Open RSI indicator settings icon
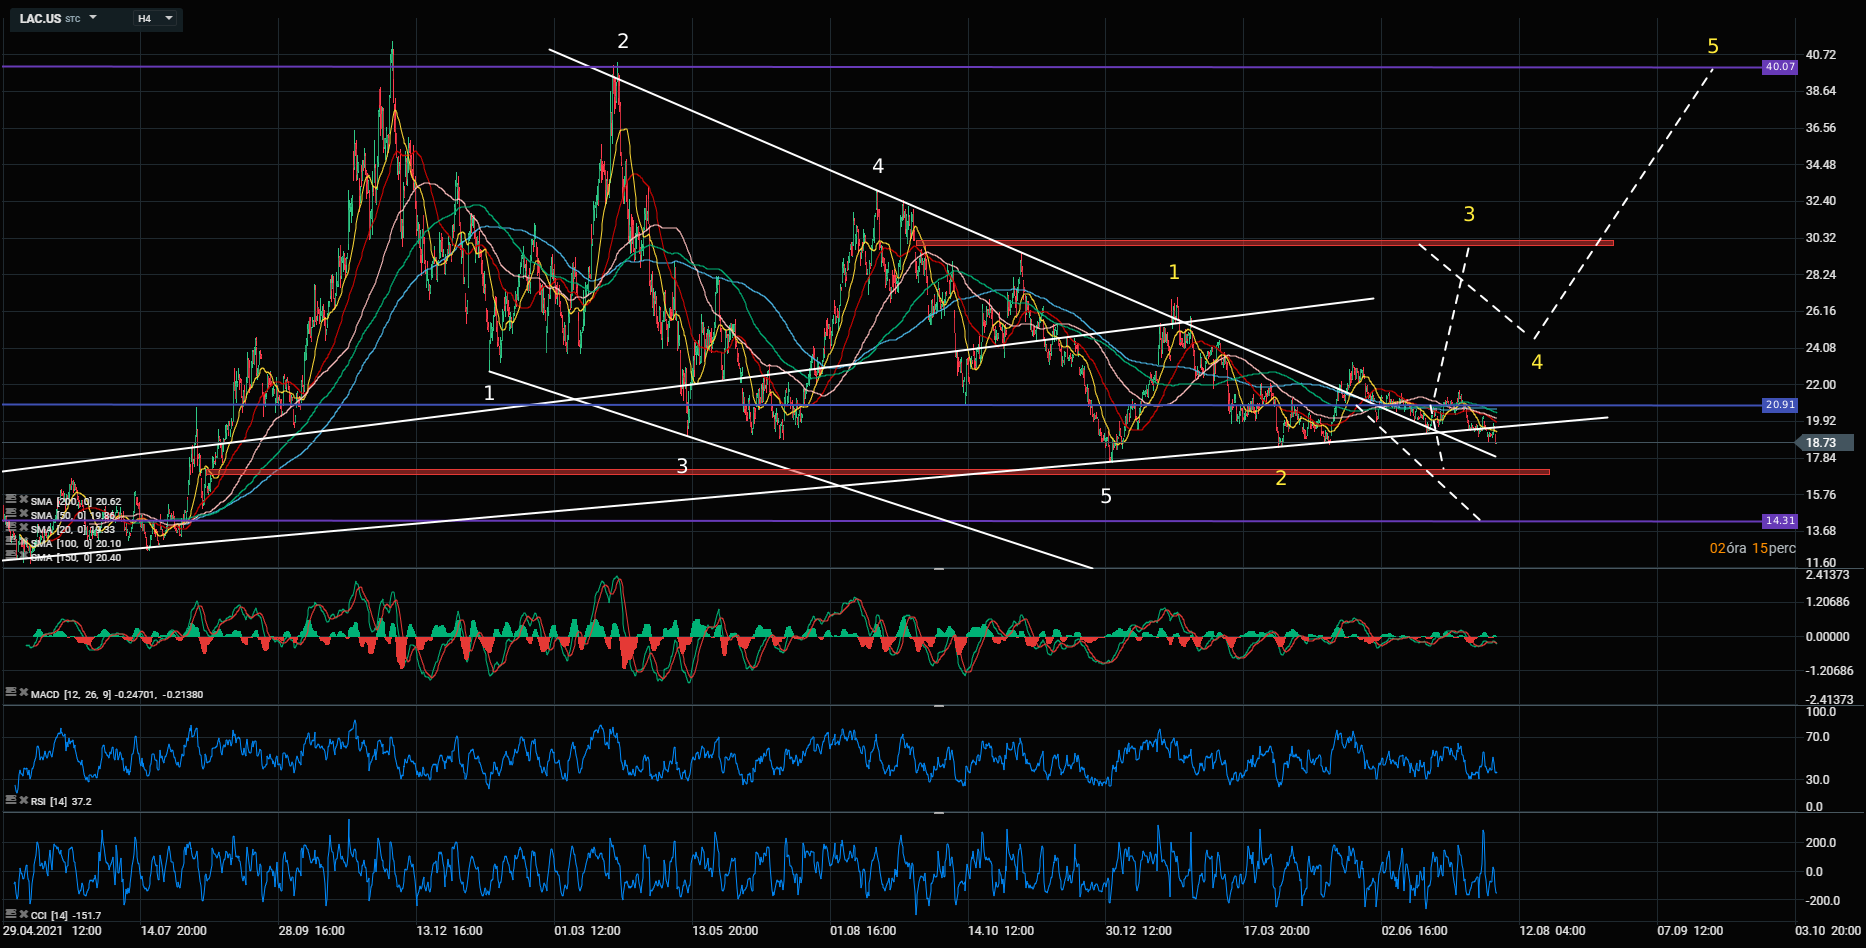Image resolution: width=1866 pixels, height=948 pixels. (11, 800)
